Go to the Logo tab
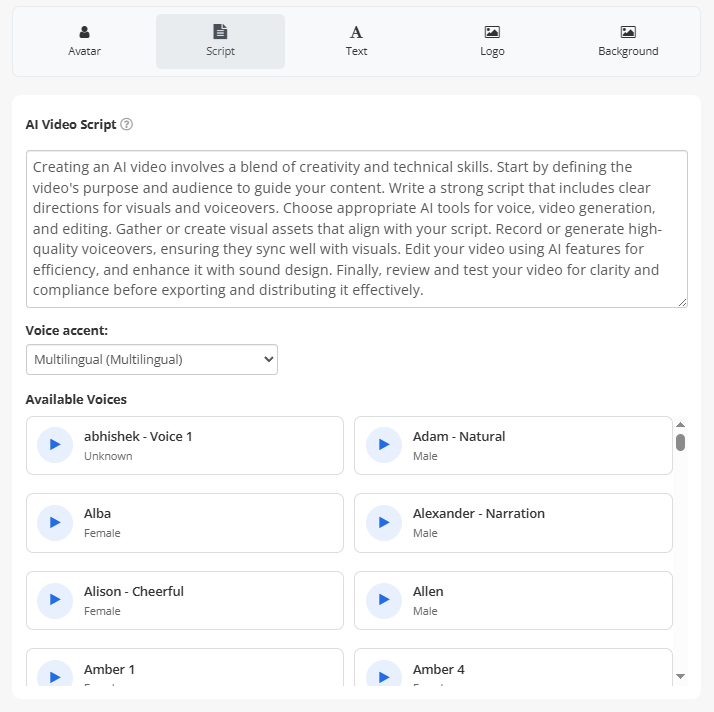Image resolution: width=714 pixels, height=712 pixels. click(492, 42)
